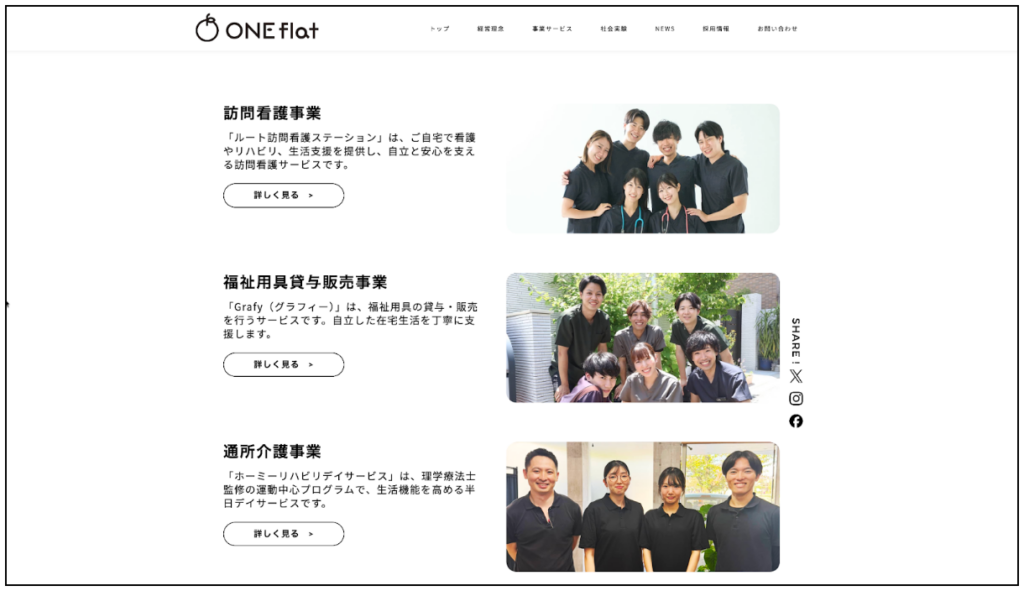The height and width of the screenshot is (591, 1024).
Task: Click 詳しく見る under 福祉用具貸与販売事業
Action: [283, 364]
